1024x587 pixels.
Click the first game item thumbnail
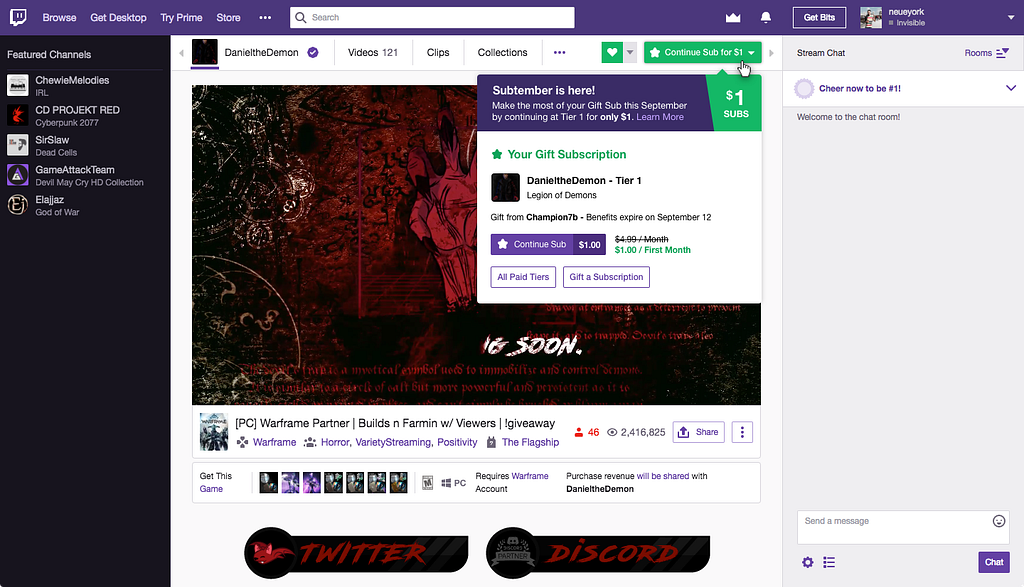click(x=268, y=483)
